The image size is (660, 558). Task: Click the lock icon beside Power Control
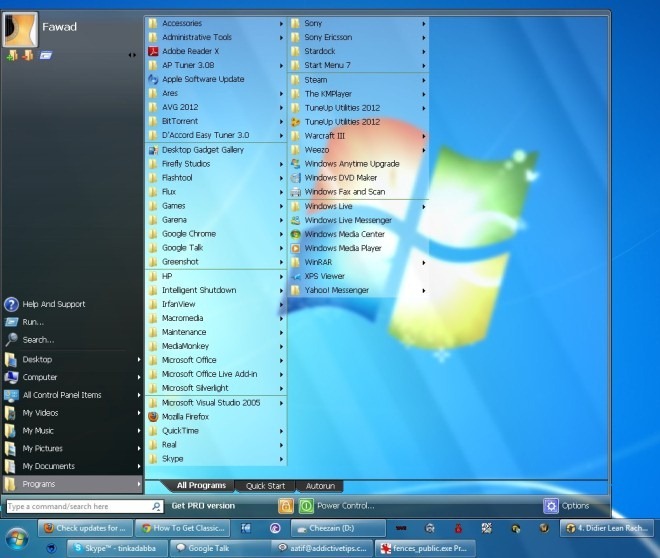(x=285, y=506)
